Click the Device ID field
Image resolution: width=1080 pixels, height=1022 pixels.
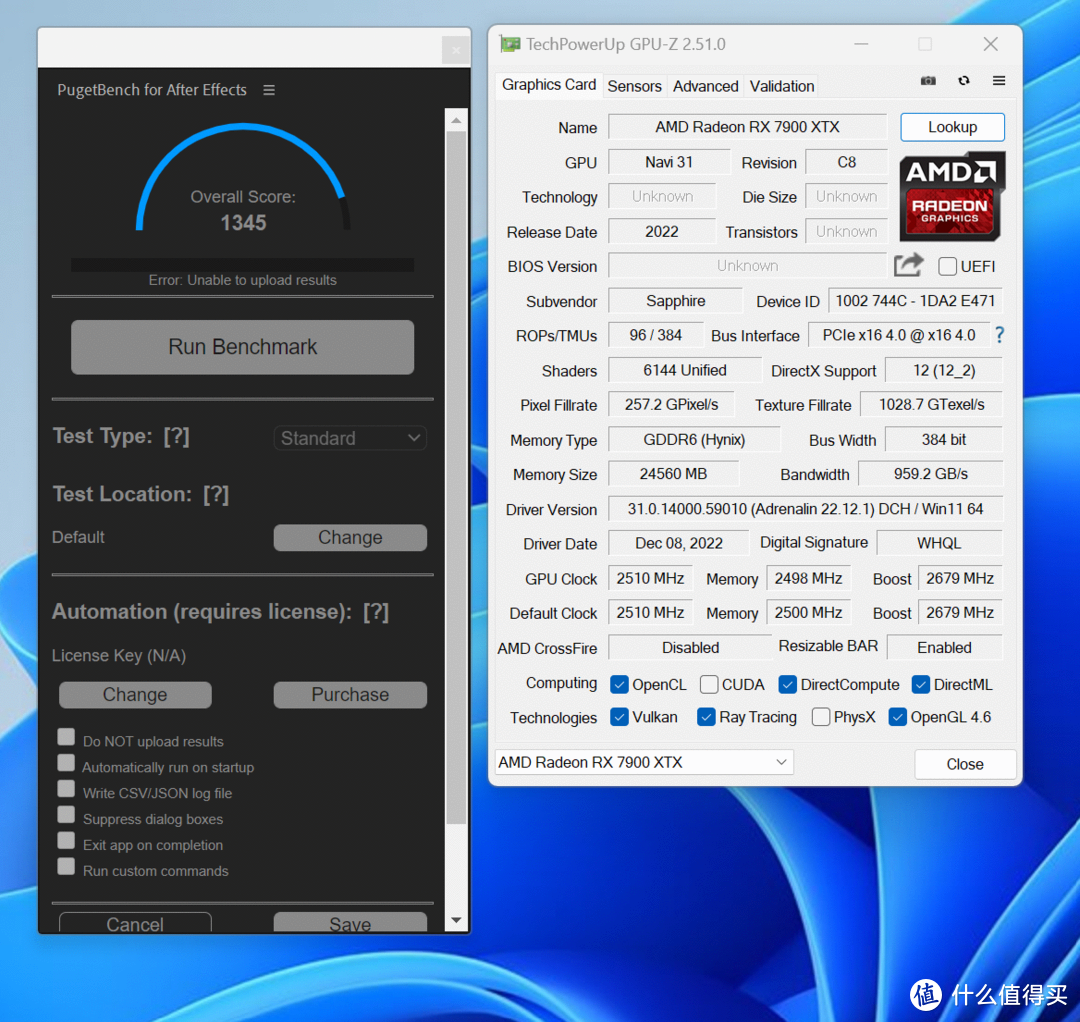coord(915,301)
